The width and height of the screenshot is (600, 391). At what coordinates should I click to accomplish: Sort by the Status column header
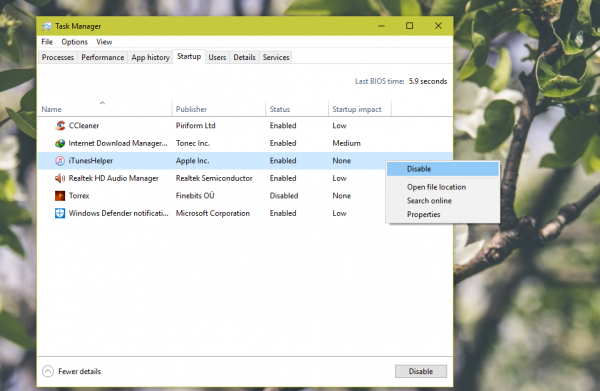[297, 109]
